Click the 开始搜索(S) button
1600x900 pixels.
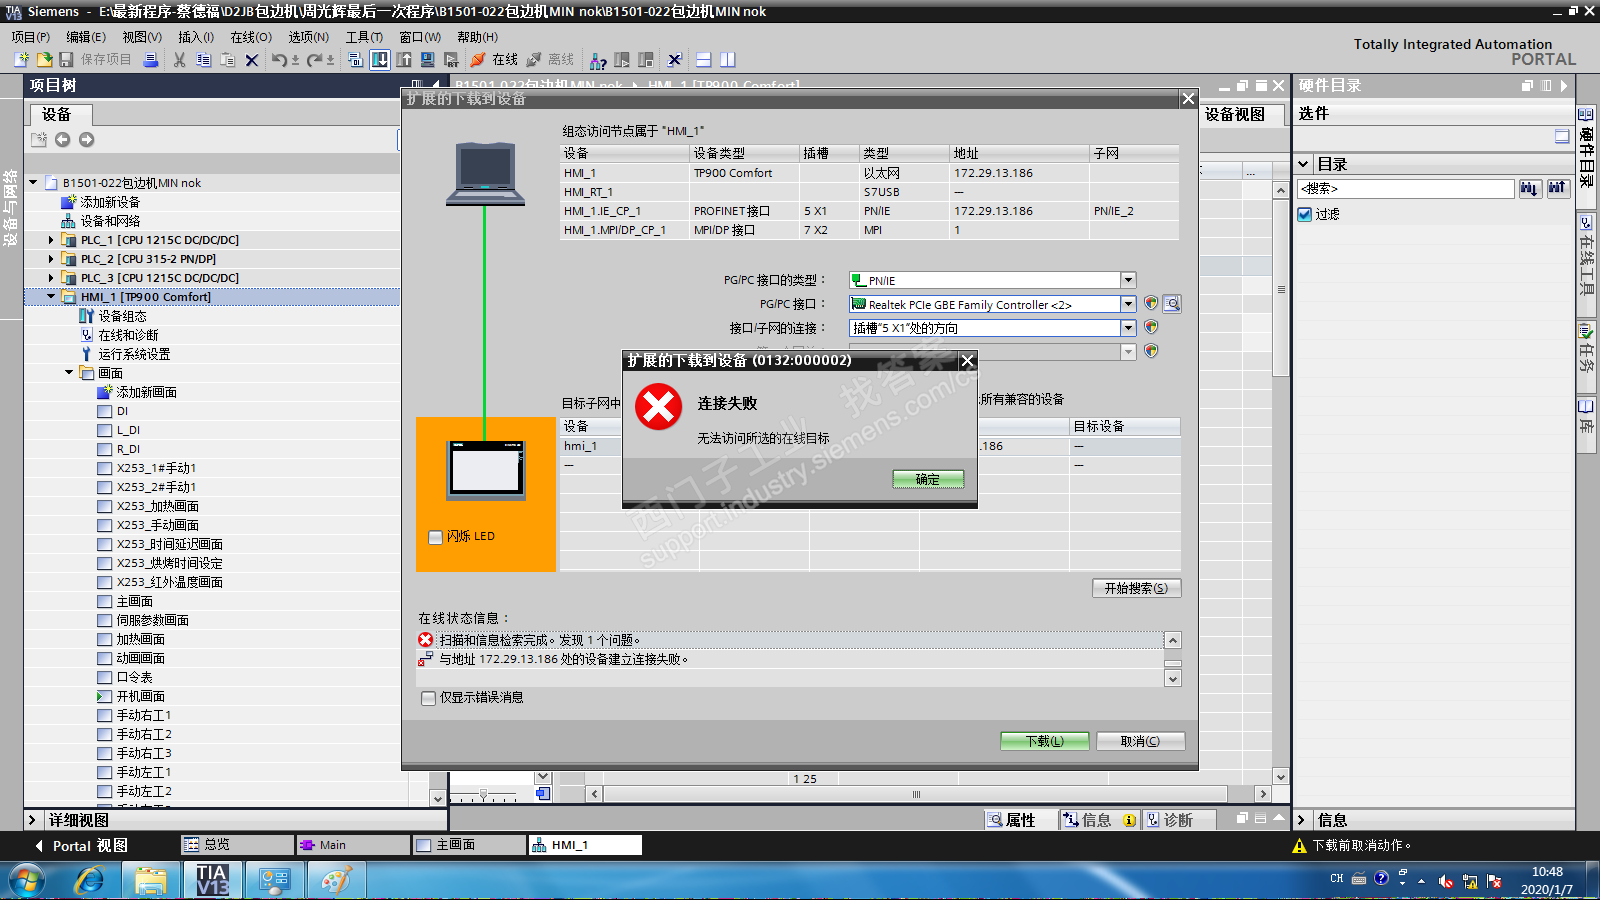point(1136,589)
